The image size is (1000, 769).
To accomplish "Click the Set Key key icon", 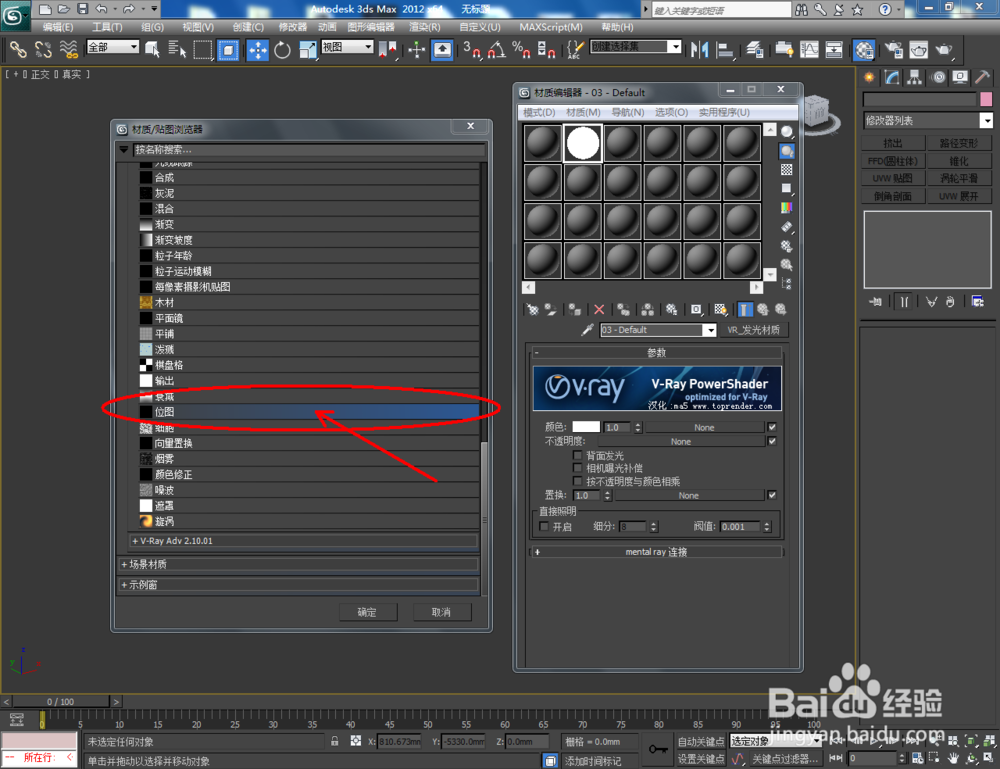I will (x=658, y=749).
